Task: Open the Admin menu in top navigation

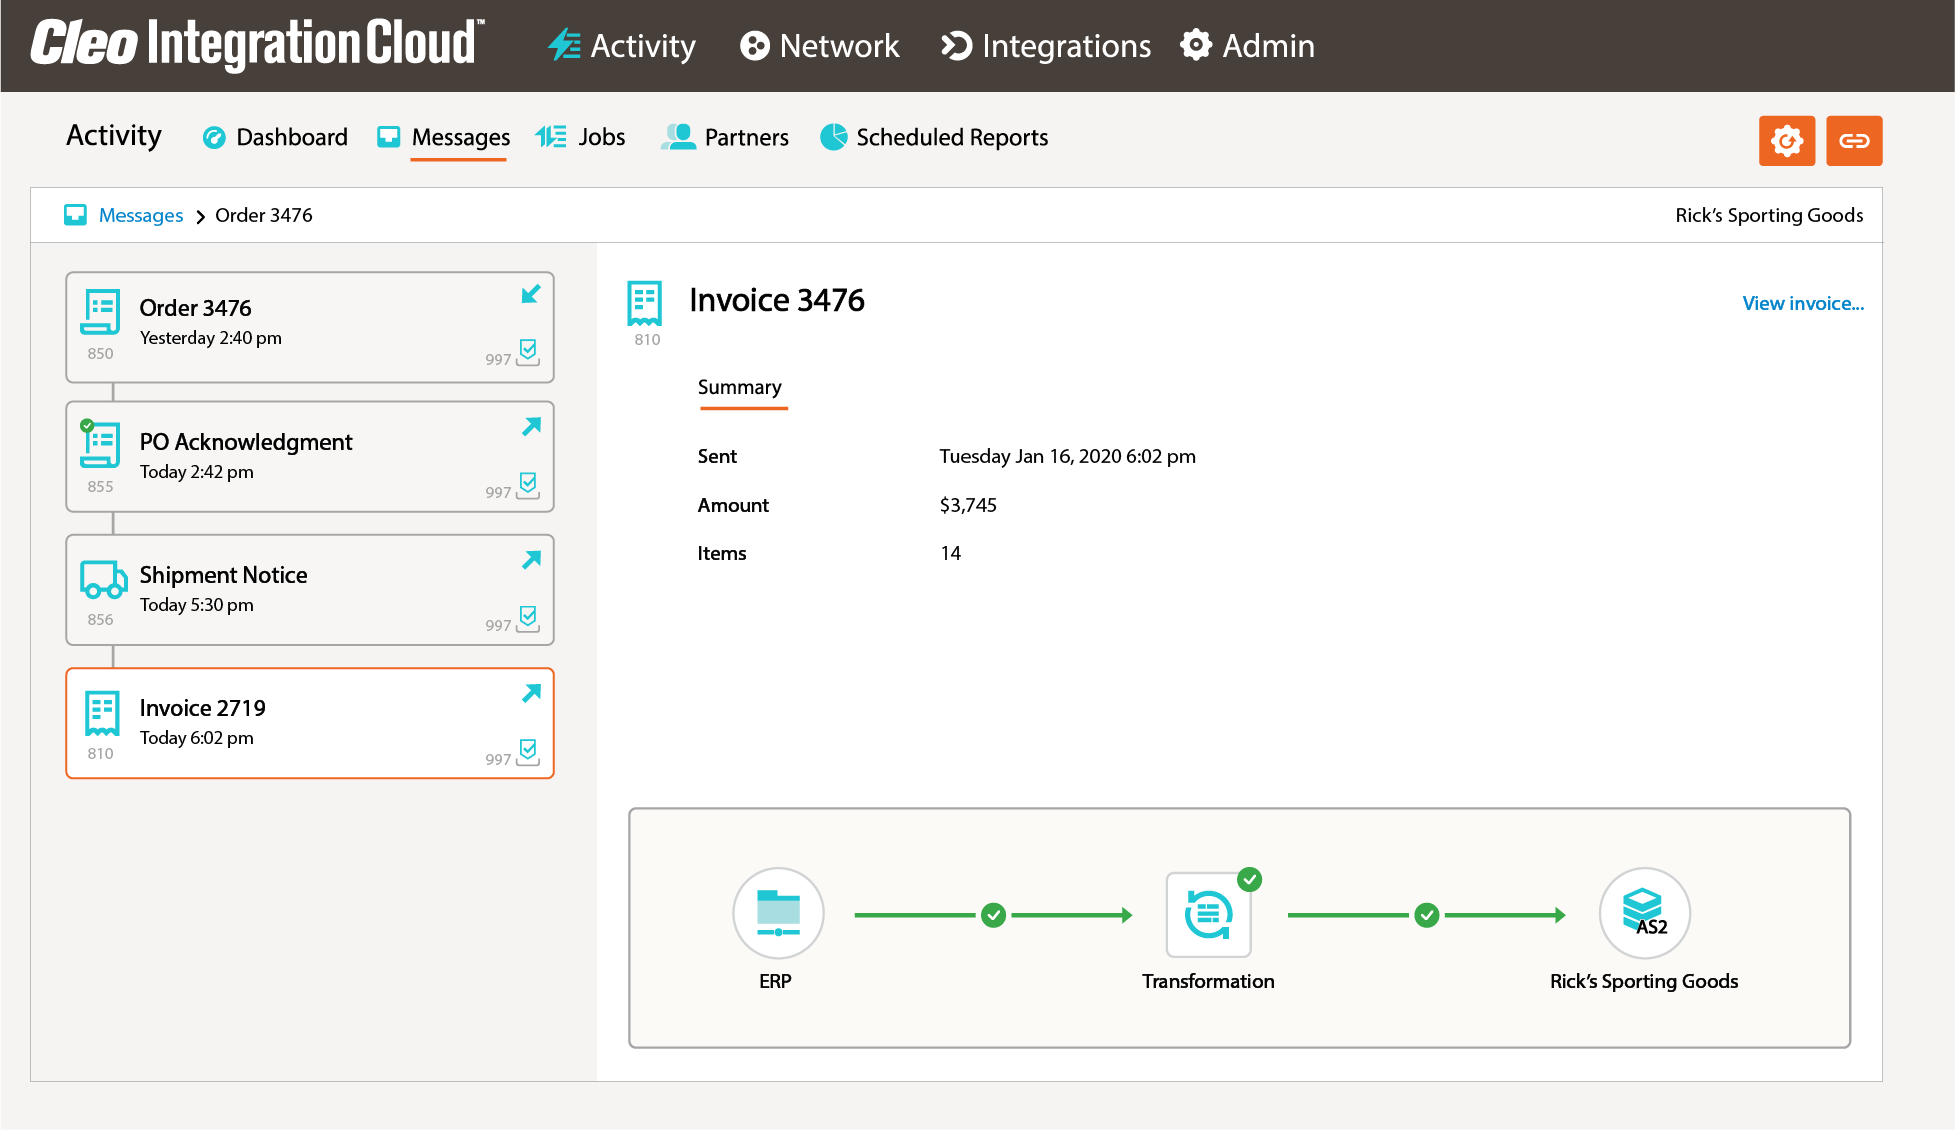Action: 1247,46
